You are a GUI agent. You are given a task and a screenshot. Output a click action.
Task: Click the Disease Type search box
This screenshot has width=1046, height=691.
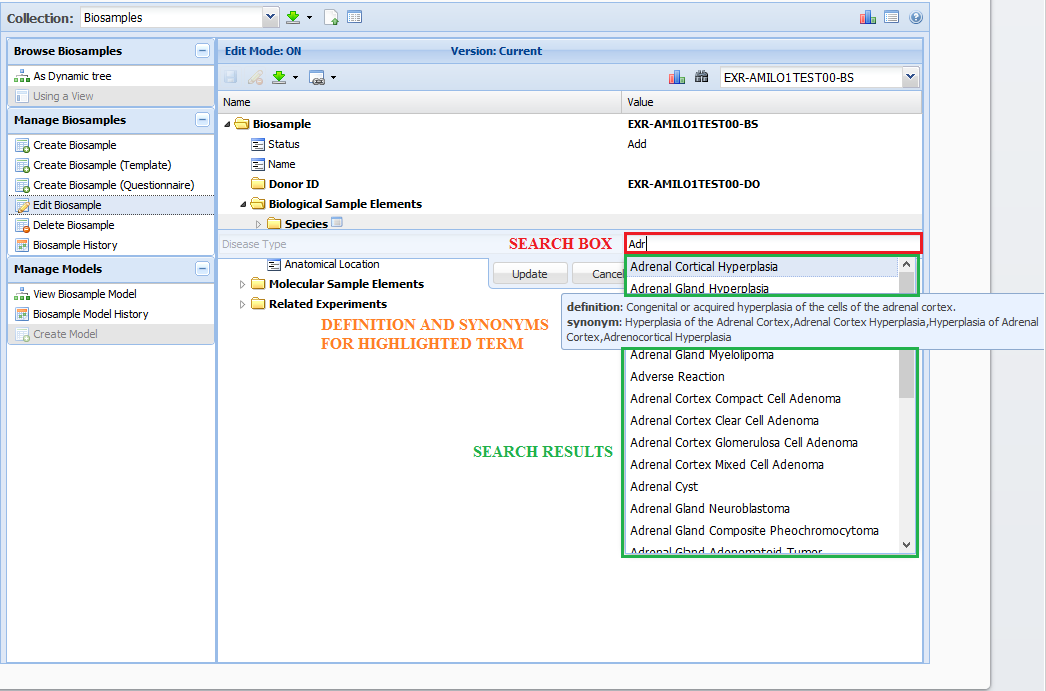(771, 243)
